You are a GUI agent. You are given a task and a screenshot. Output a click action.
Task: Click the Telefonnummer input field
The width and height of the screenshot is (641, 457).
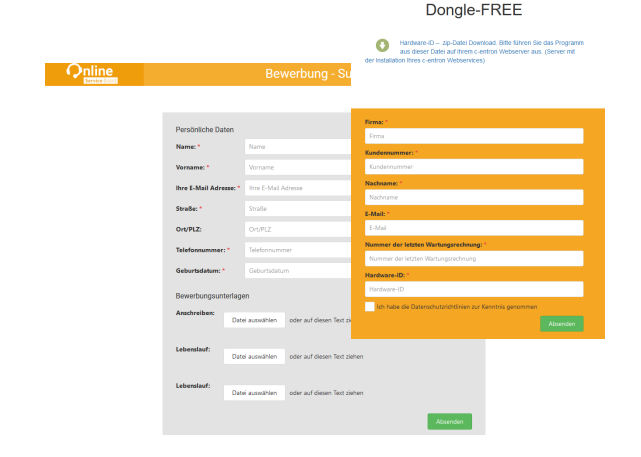(x=298, y=250)
